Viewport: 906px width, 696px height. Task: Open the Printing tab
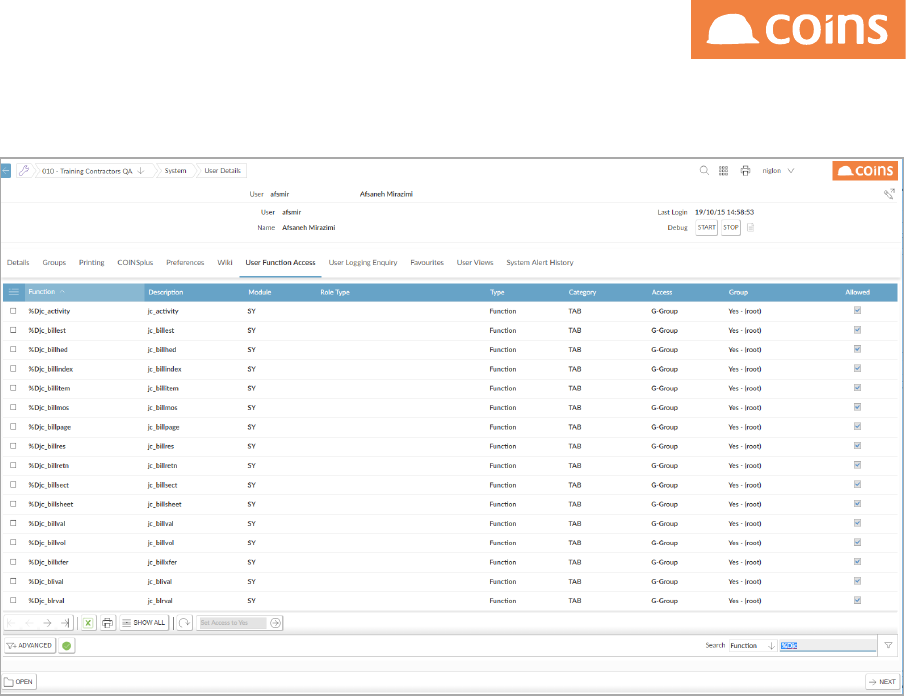[91, 262]
